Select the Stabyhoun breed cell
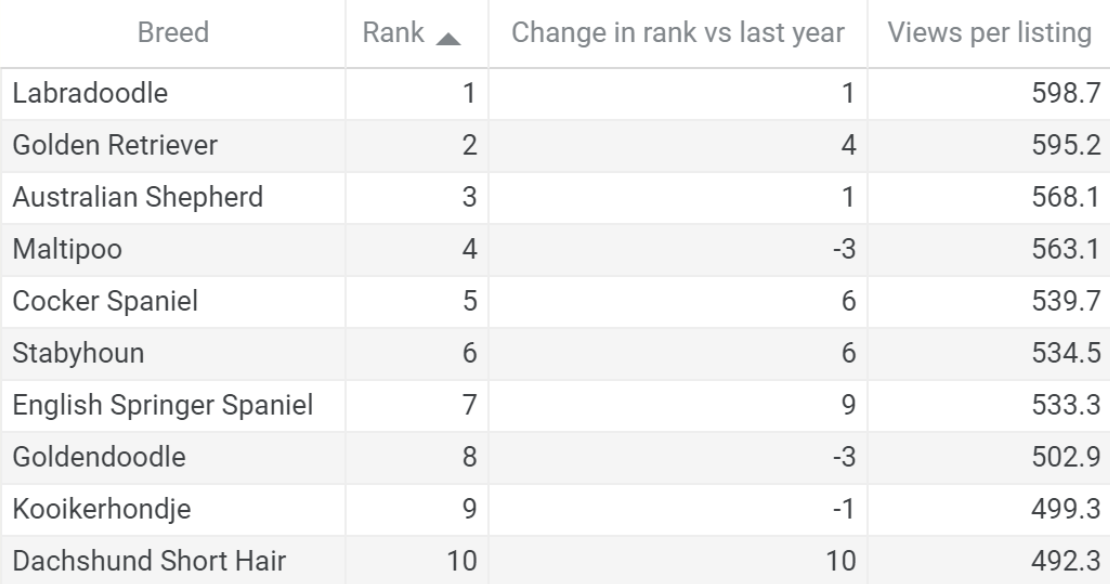 tap(173, 353)
